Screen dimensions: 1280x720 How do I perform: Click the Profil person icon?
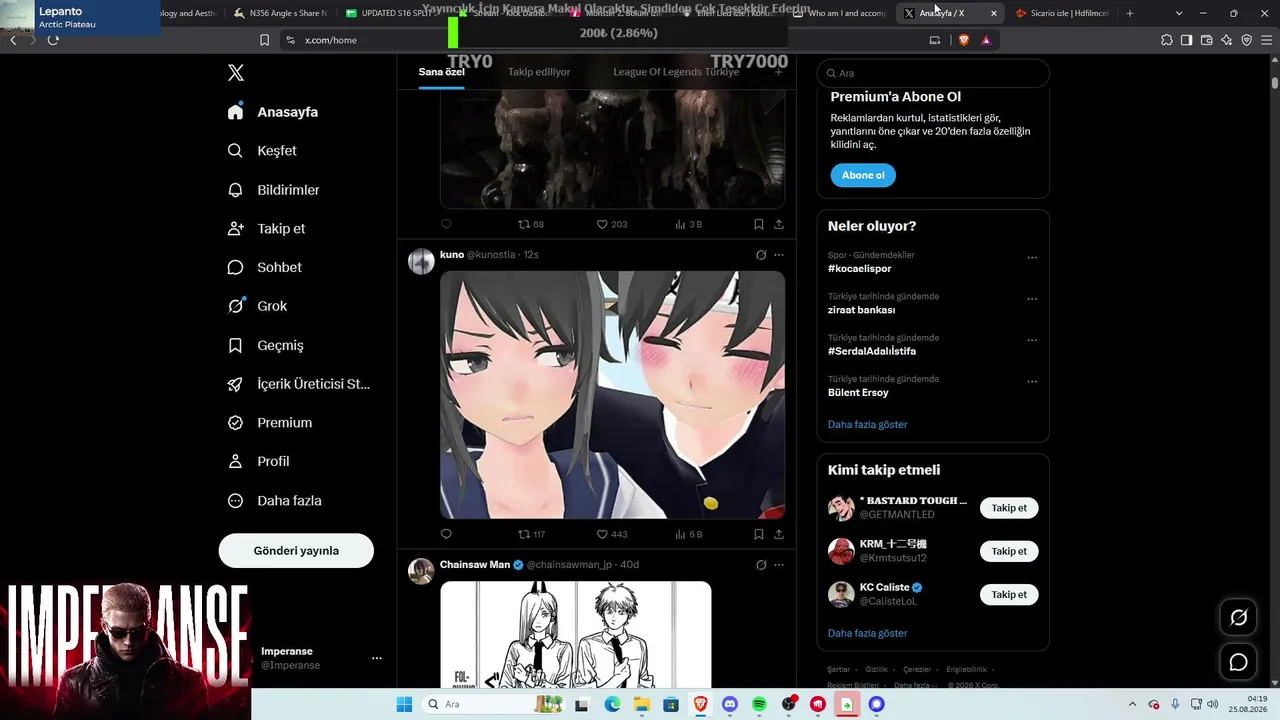(x=236, y=462)
